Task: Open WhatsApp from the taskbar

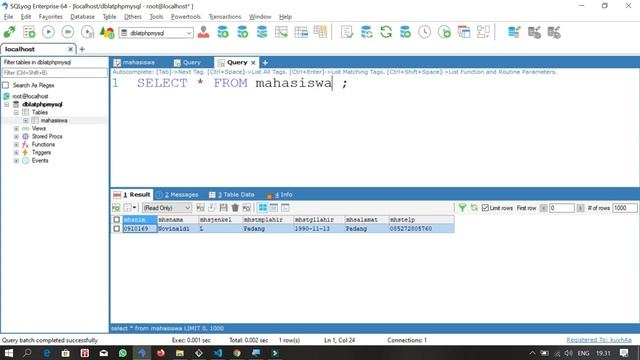Action: [x=122, y=353]
